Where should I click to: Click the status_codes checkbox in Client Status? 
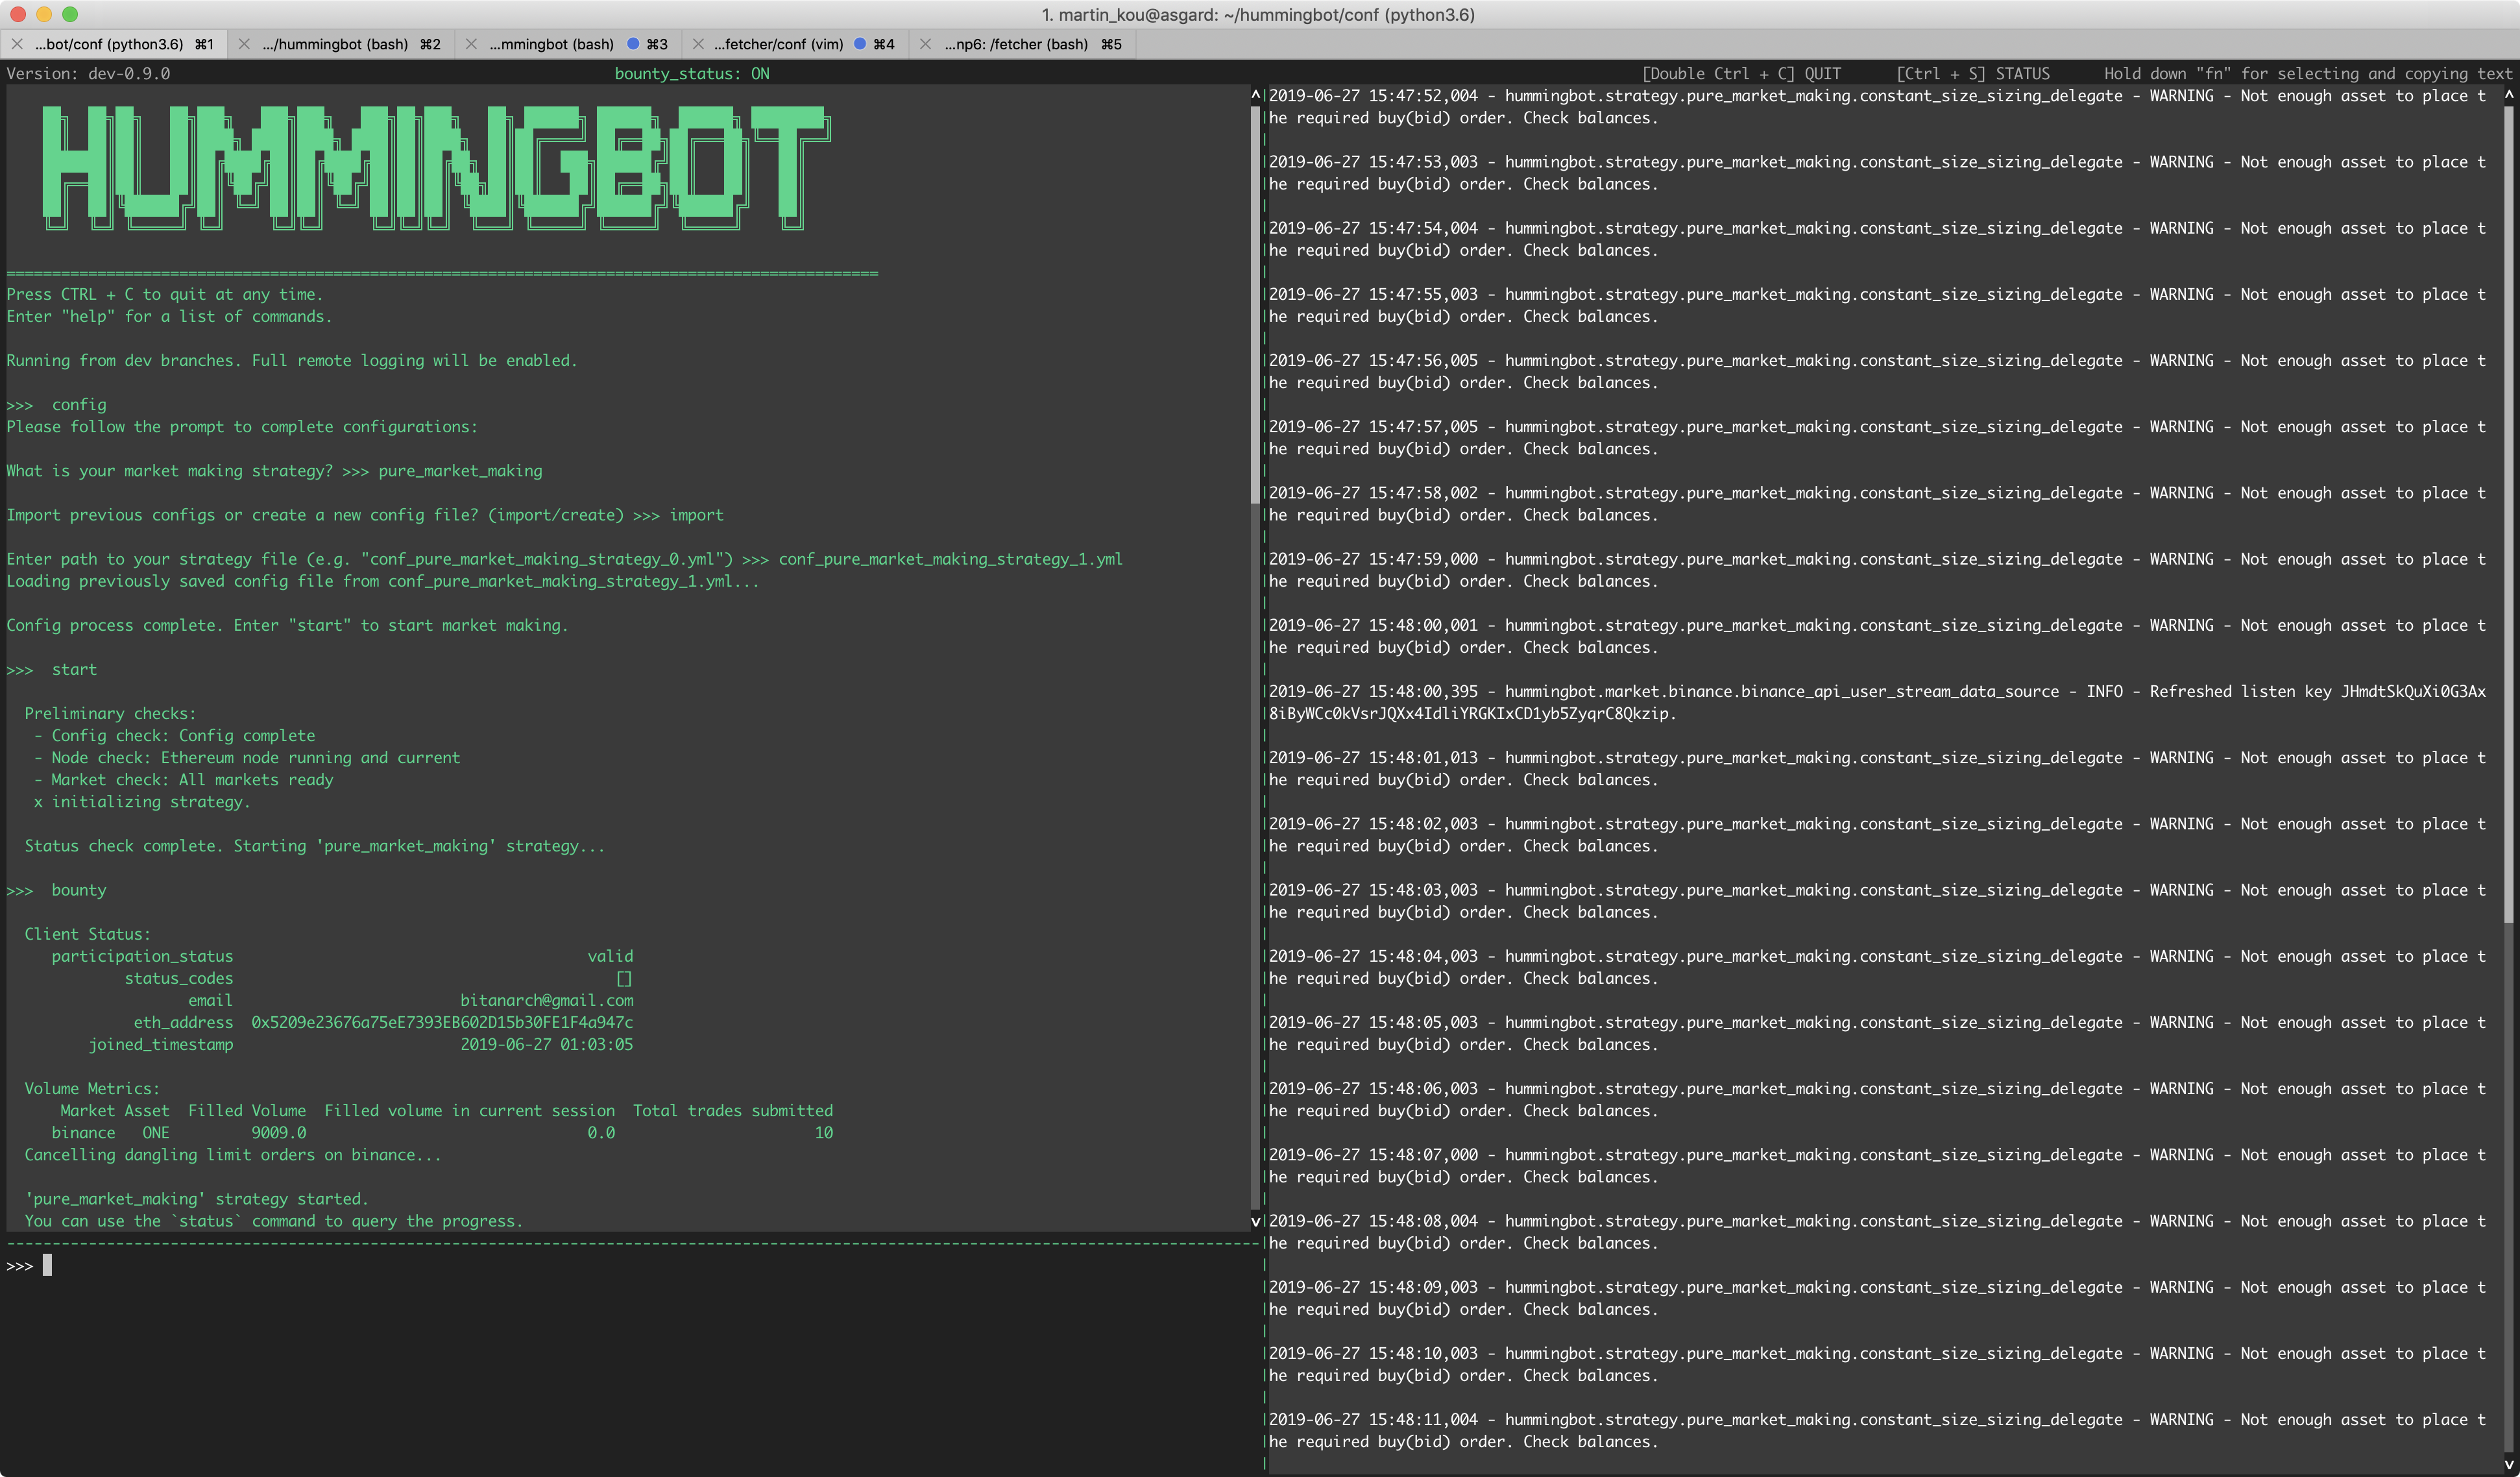click(x=625, y=978)
